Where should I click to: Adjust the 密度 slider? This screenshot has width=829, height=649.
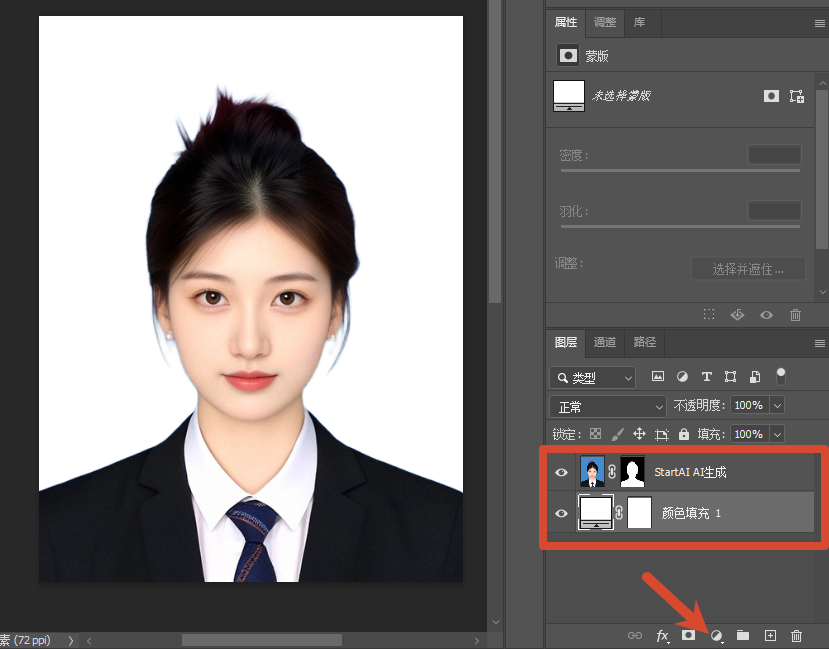[x=680, y=171]
